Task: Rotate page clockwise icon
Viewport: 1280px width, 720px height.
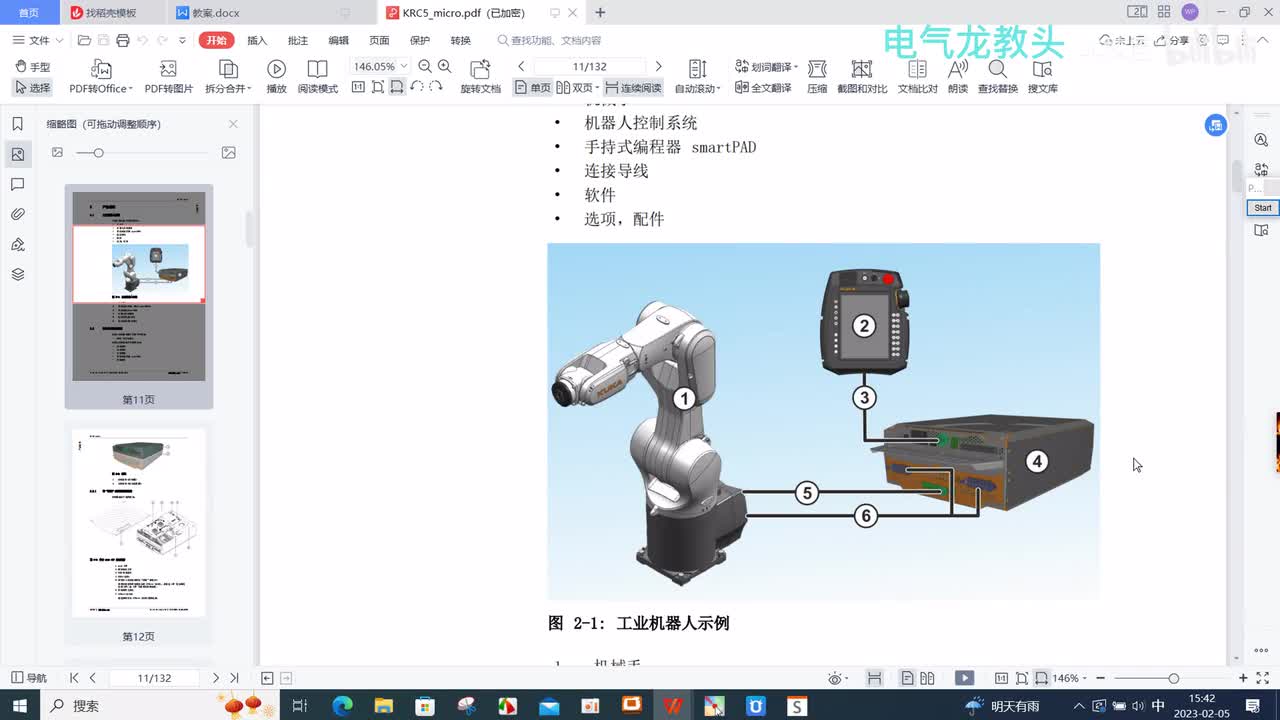Action: click(435, 88)
